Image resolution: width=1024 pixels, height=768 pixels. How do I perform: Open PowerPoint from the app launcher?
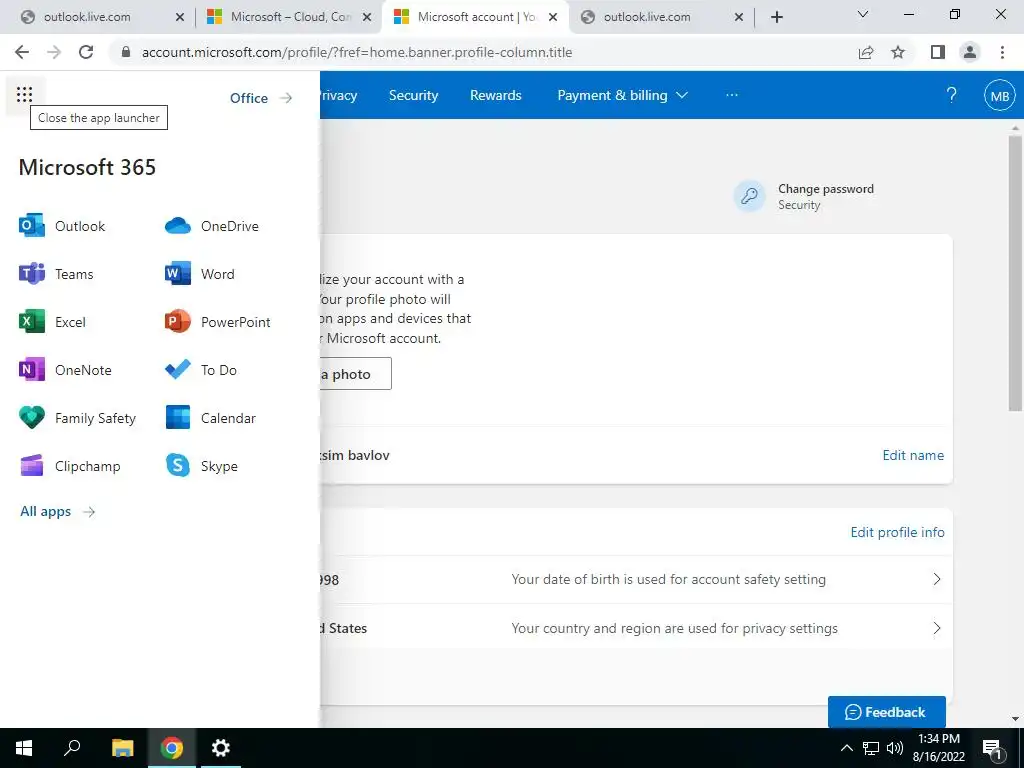click(217, 322)
